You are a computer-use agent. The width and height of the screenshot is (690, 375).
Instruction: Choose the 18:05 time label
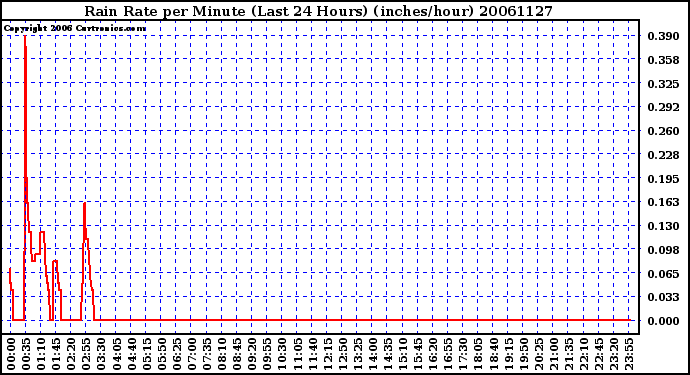click(478, 354)
